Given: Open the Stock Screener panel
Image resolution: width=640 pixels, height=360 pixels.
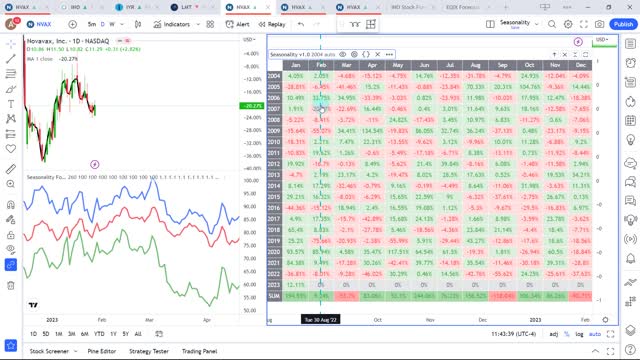Looking at the screenshot, I should pos(49,351).
